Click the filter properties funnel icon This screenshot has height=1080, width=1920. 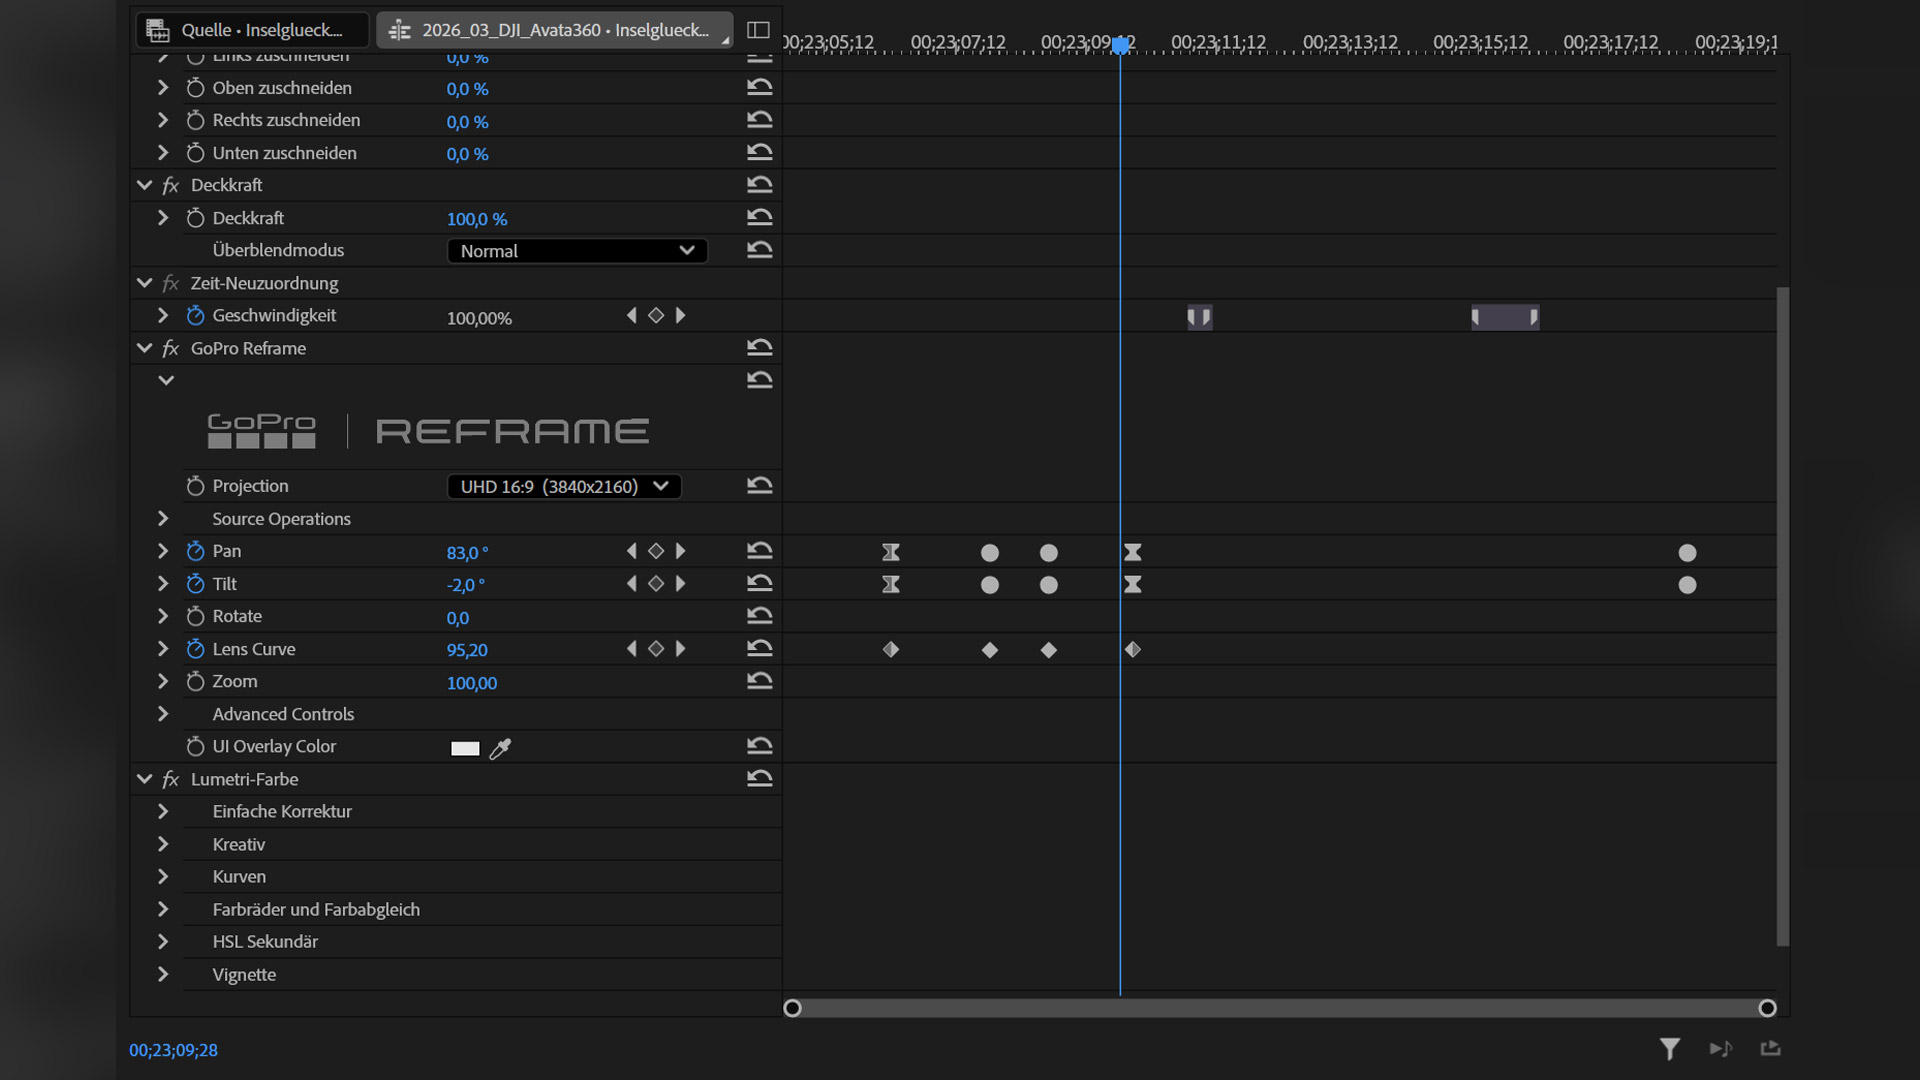1669,1048
